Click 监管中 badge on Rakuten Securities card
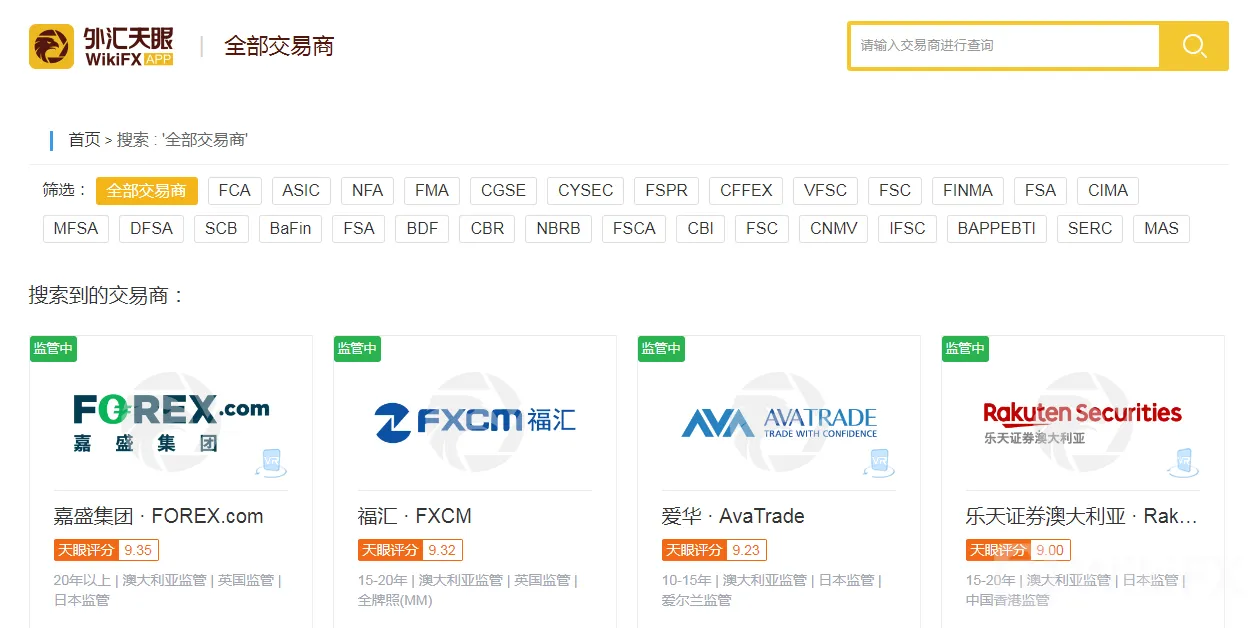The image size is (1255, 628). (x=965, y=348)
